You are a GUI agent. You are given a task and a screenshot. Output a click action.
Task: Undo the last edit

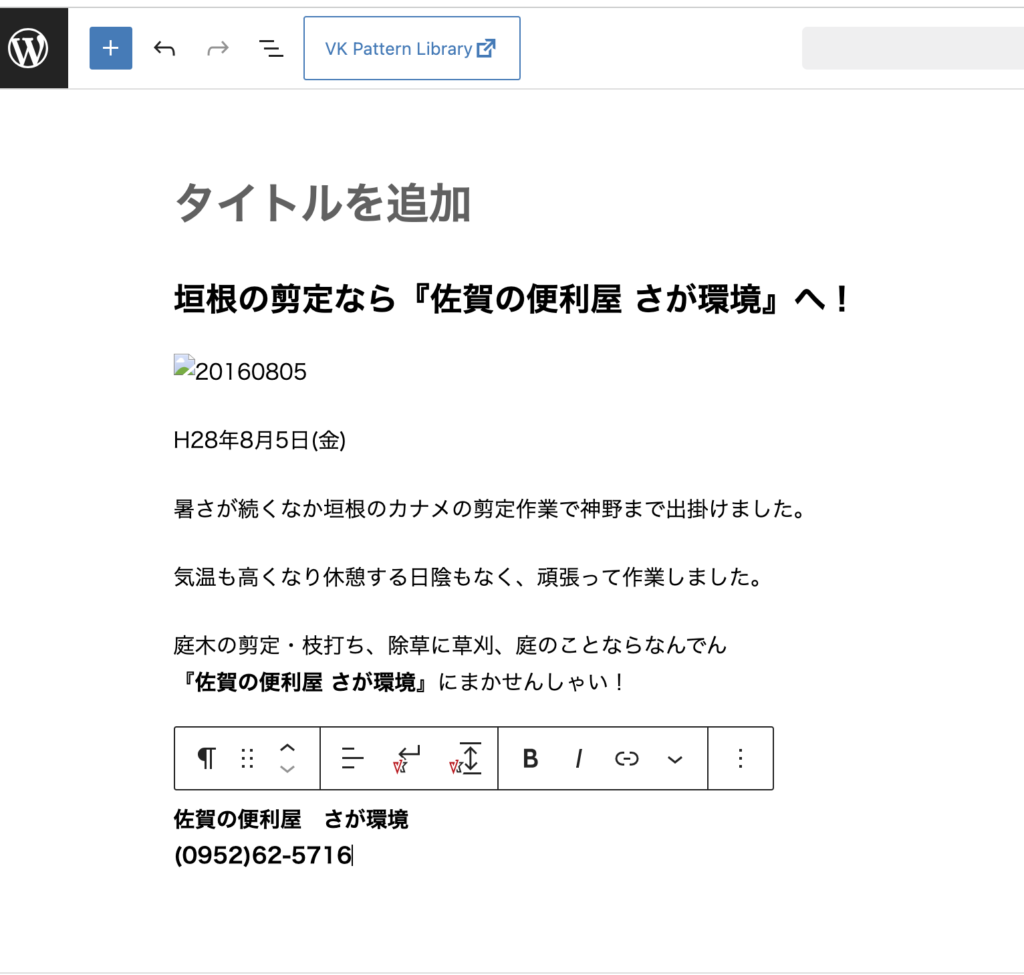click(x=164, y=48)
